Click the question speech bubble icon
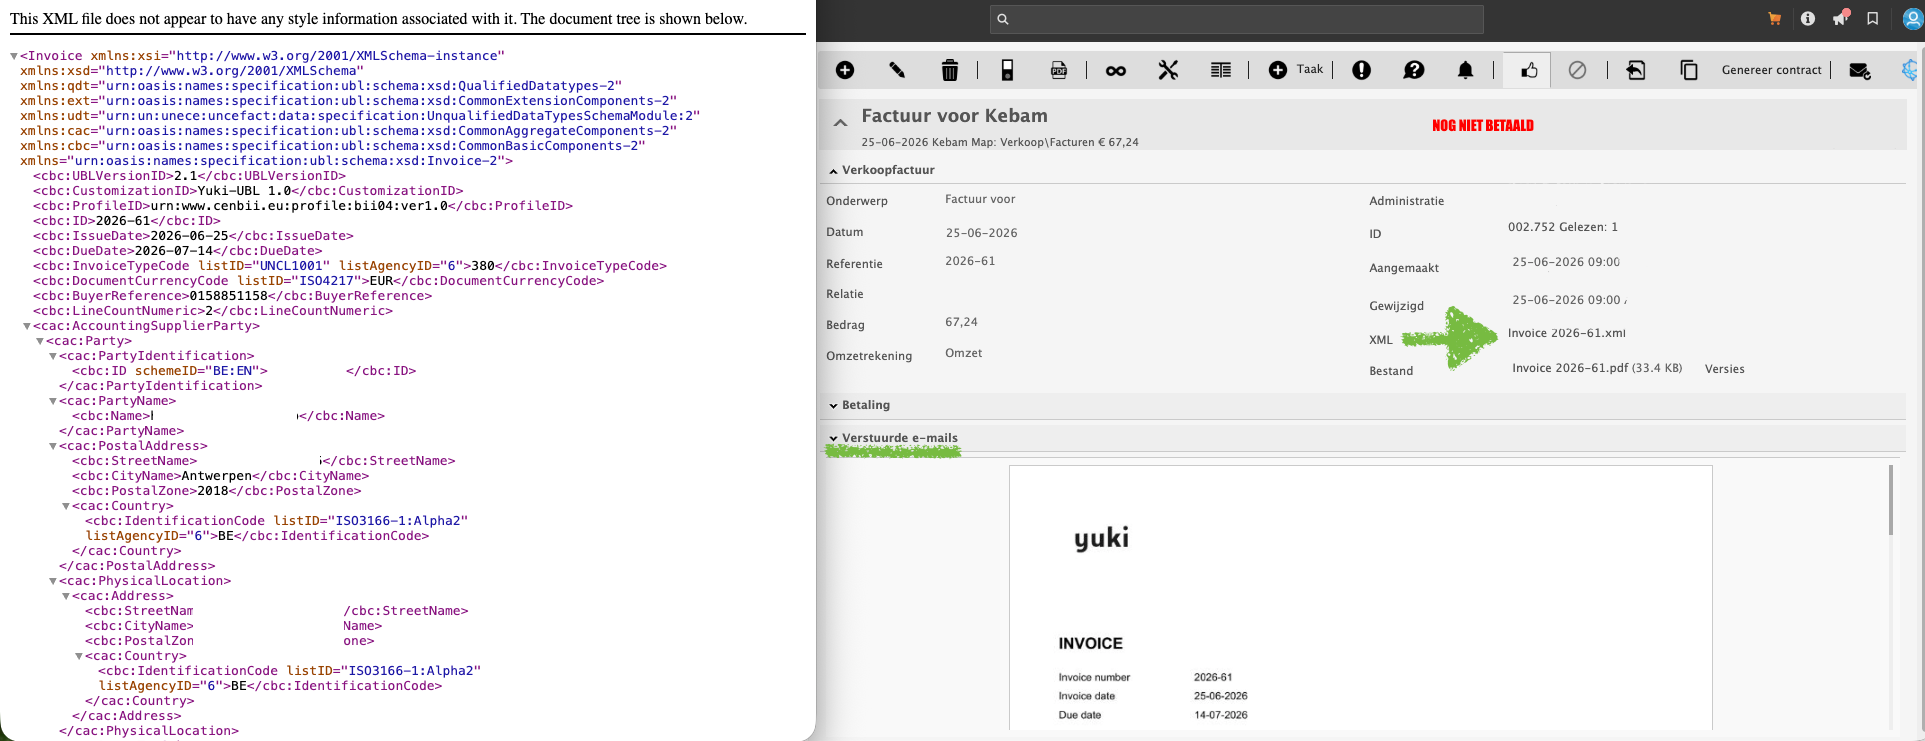1925x741 pixels. [1414, 70]
